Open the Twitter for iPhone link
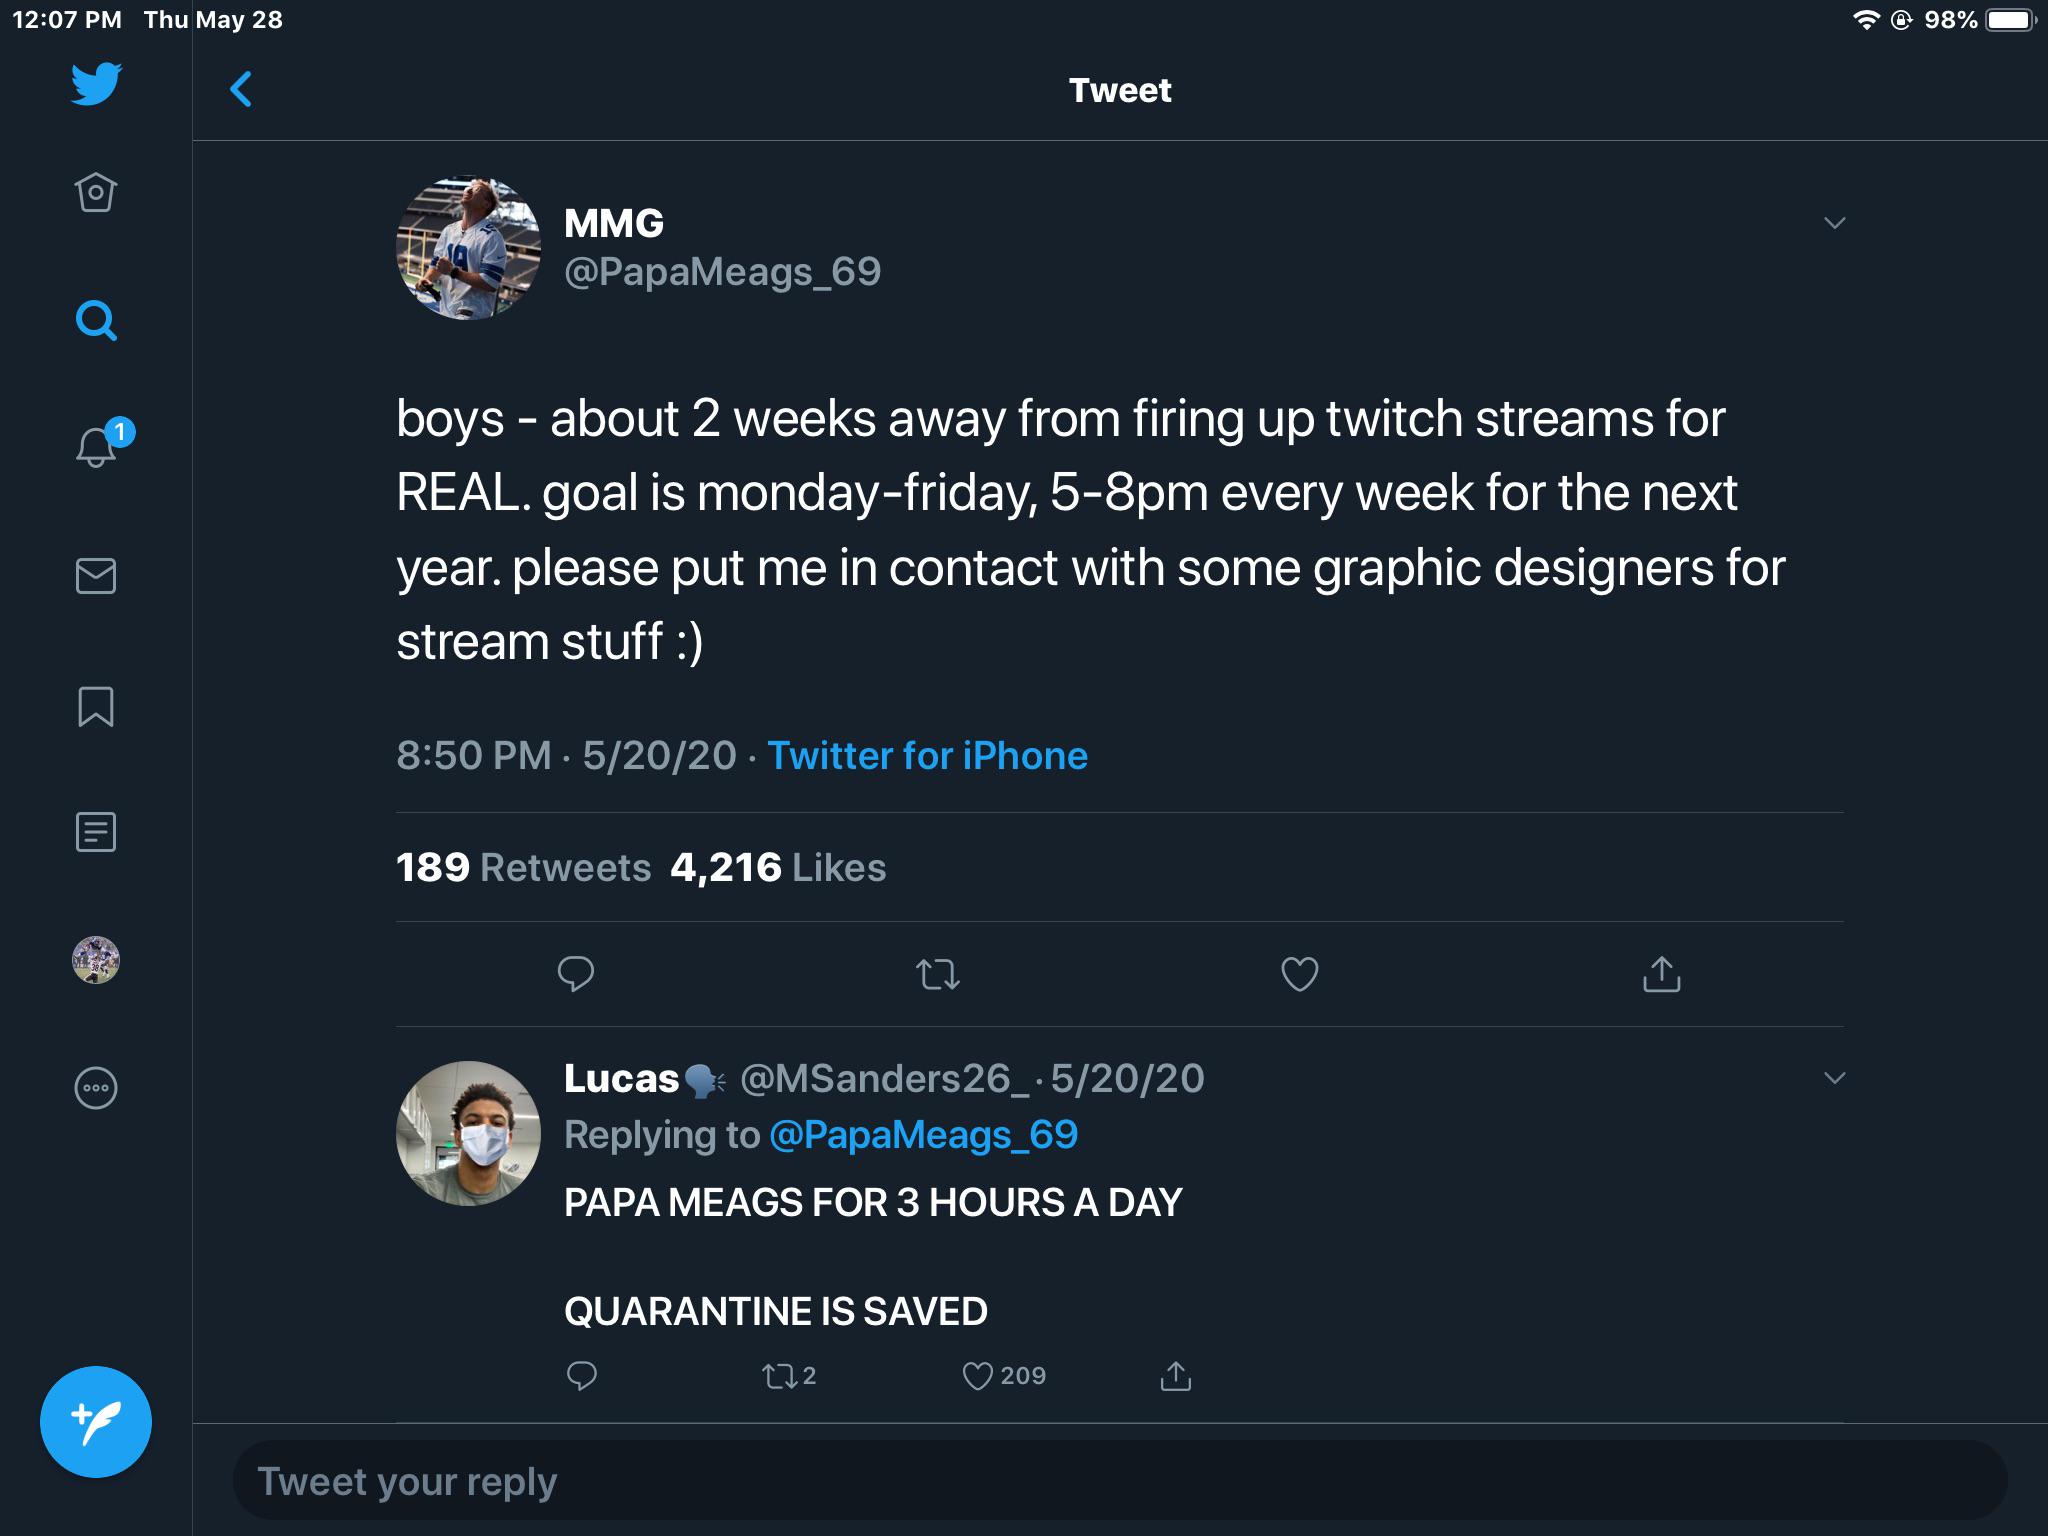 [927, 755]
